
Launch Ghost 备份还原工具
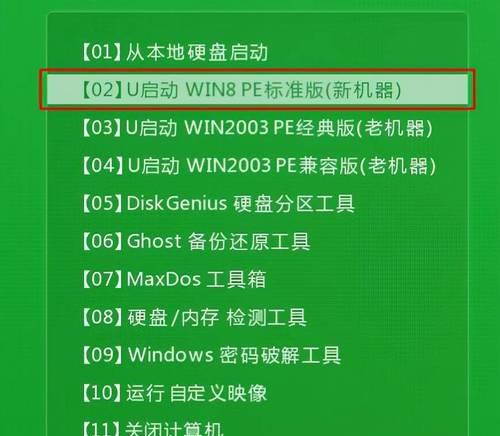tap(196, 241)
